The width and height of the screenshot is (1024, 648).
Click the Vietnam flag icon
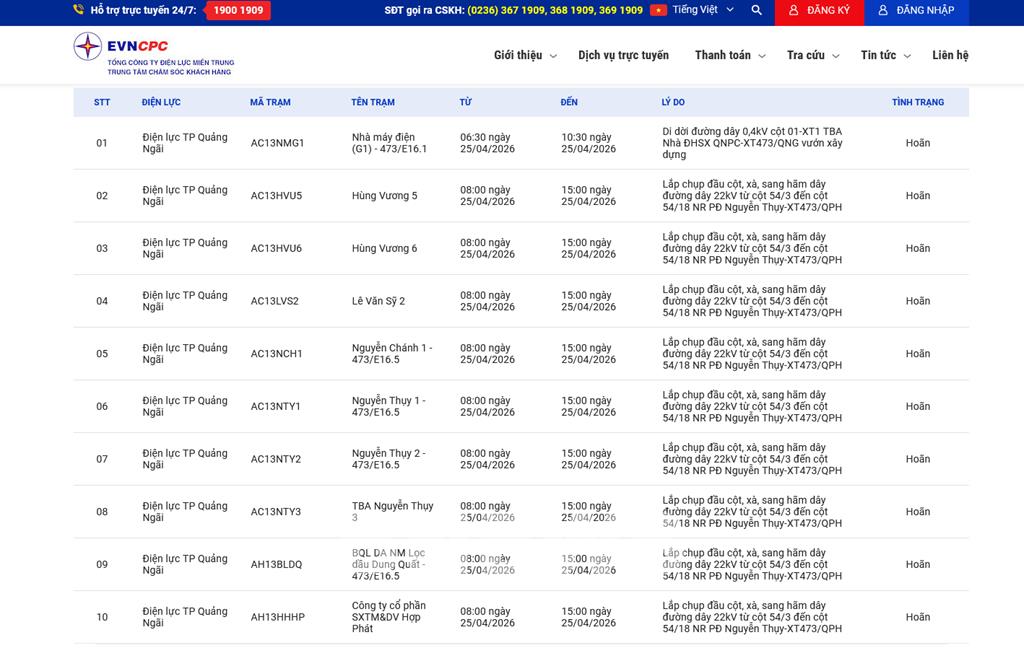[x=658, y=10]
